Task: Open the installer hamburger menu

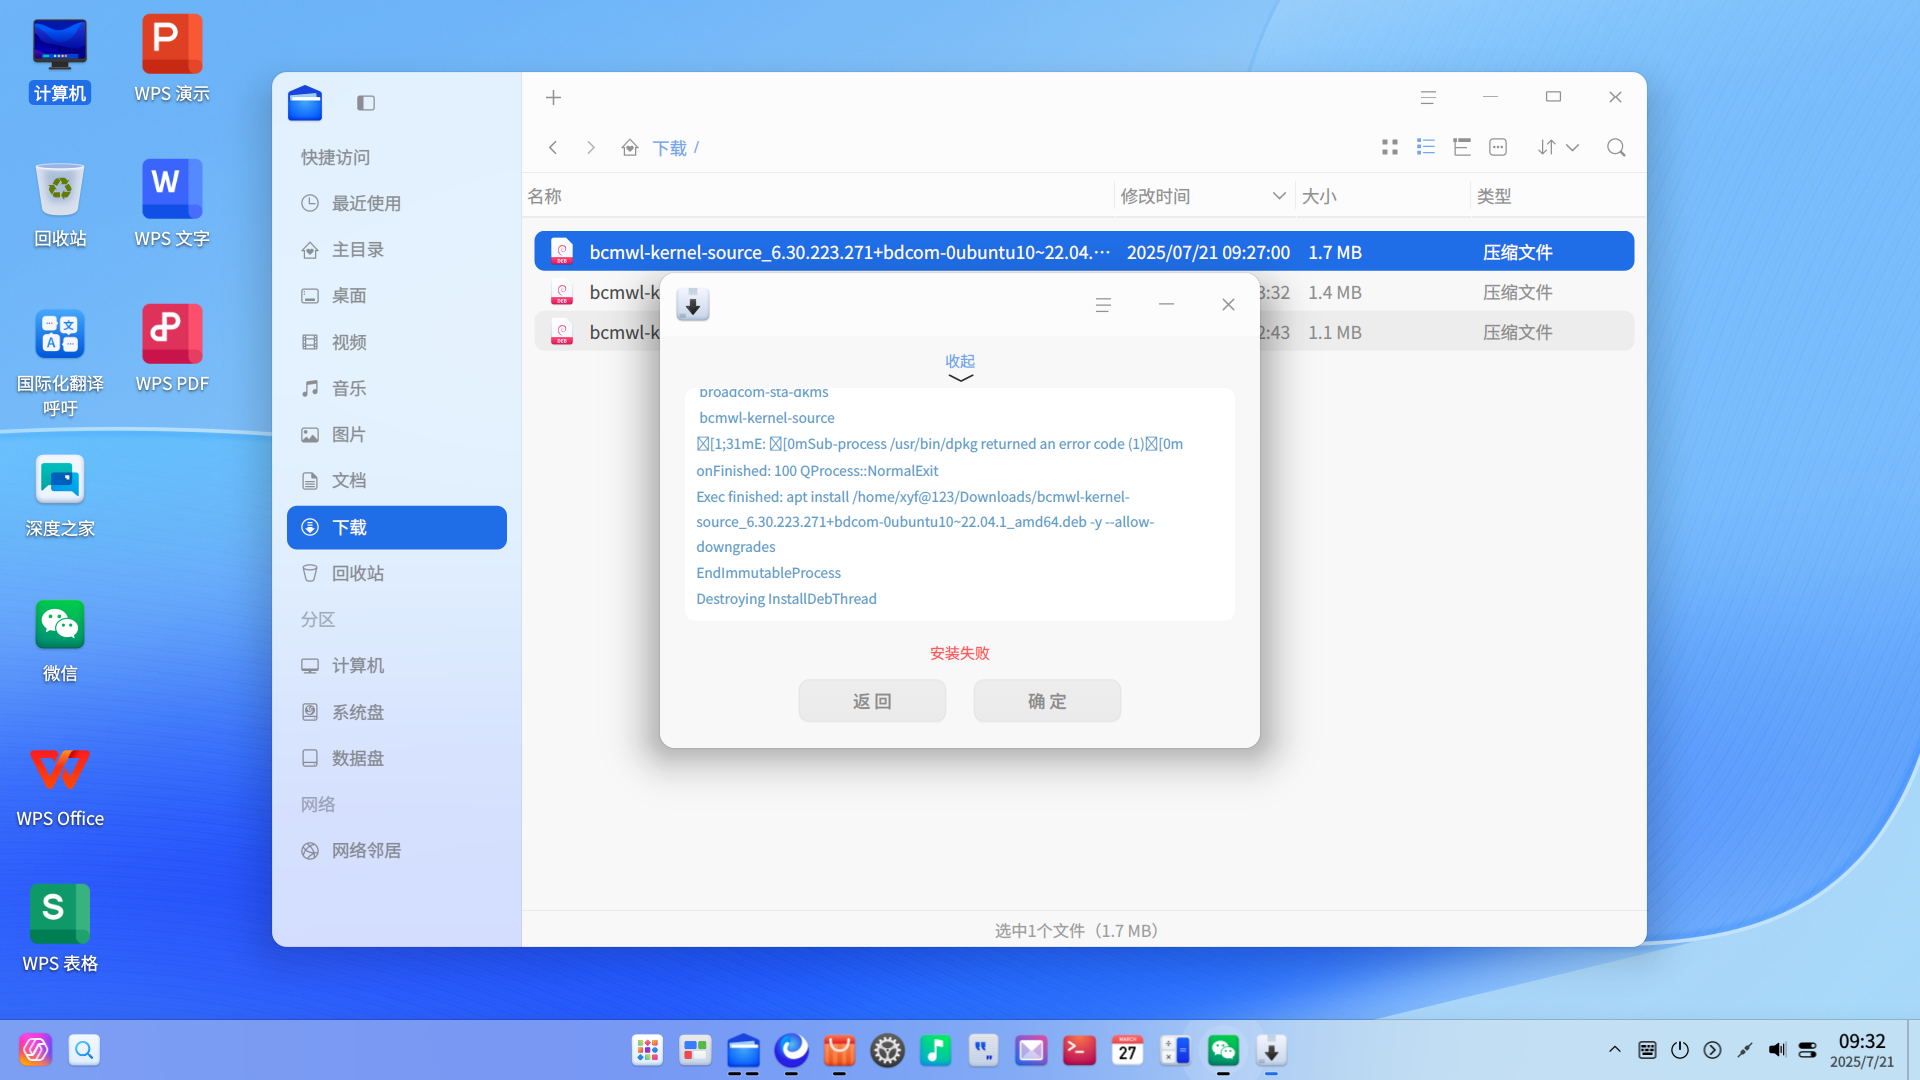Action: click(1103, 305)
